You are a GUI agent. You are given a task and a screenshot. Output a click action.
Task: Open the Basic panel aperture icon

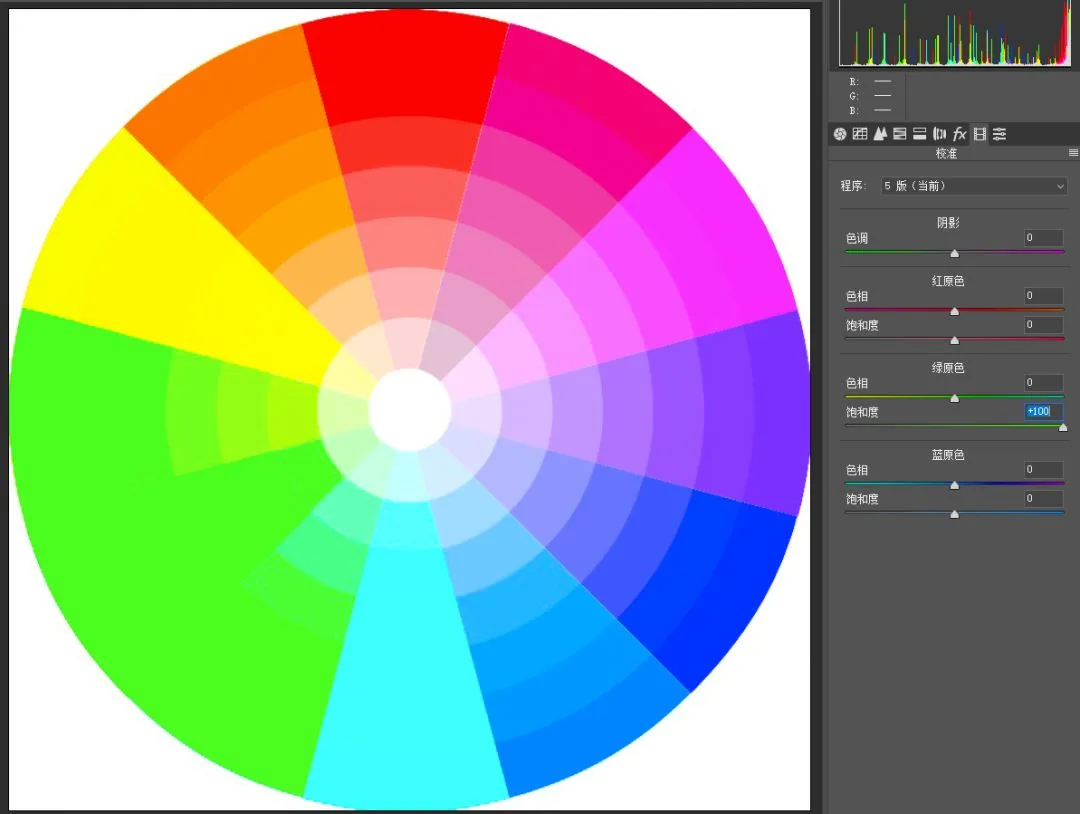tap(840, 134)
